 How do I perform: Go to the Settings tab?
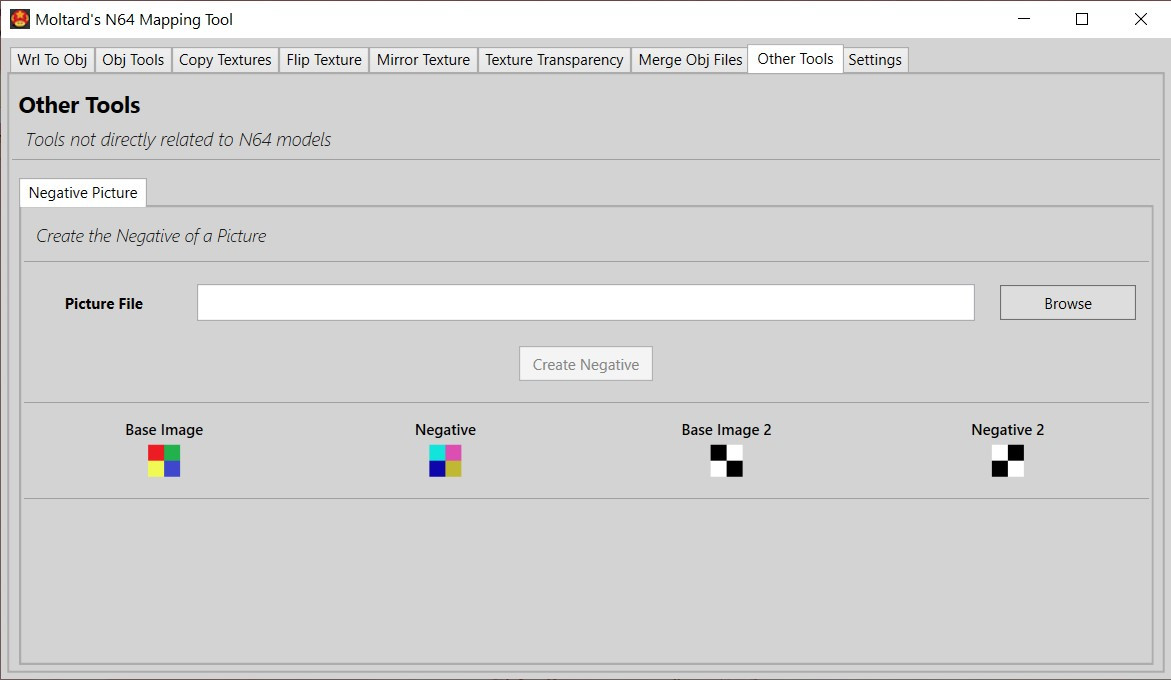[875, 59]
